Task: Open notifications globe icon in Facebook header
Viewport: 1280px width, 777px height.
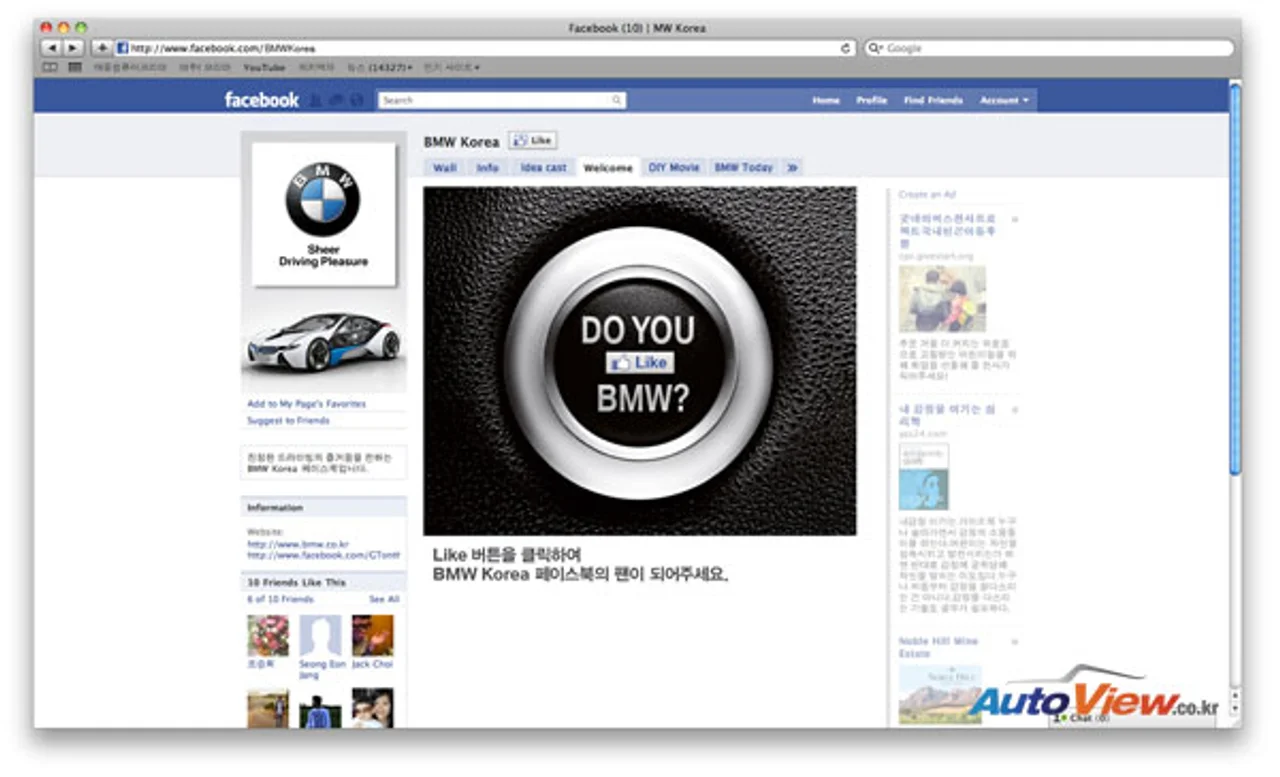Action: [x=357, y=100]
